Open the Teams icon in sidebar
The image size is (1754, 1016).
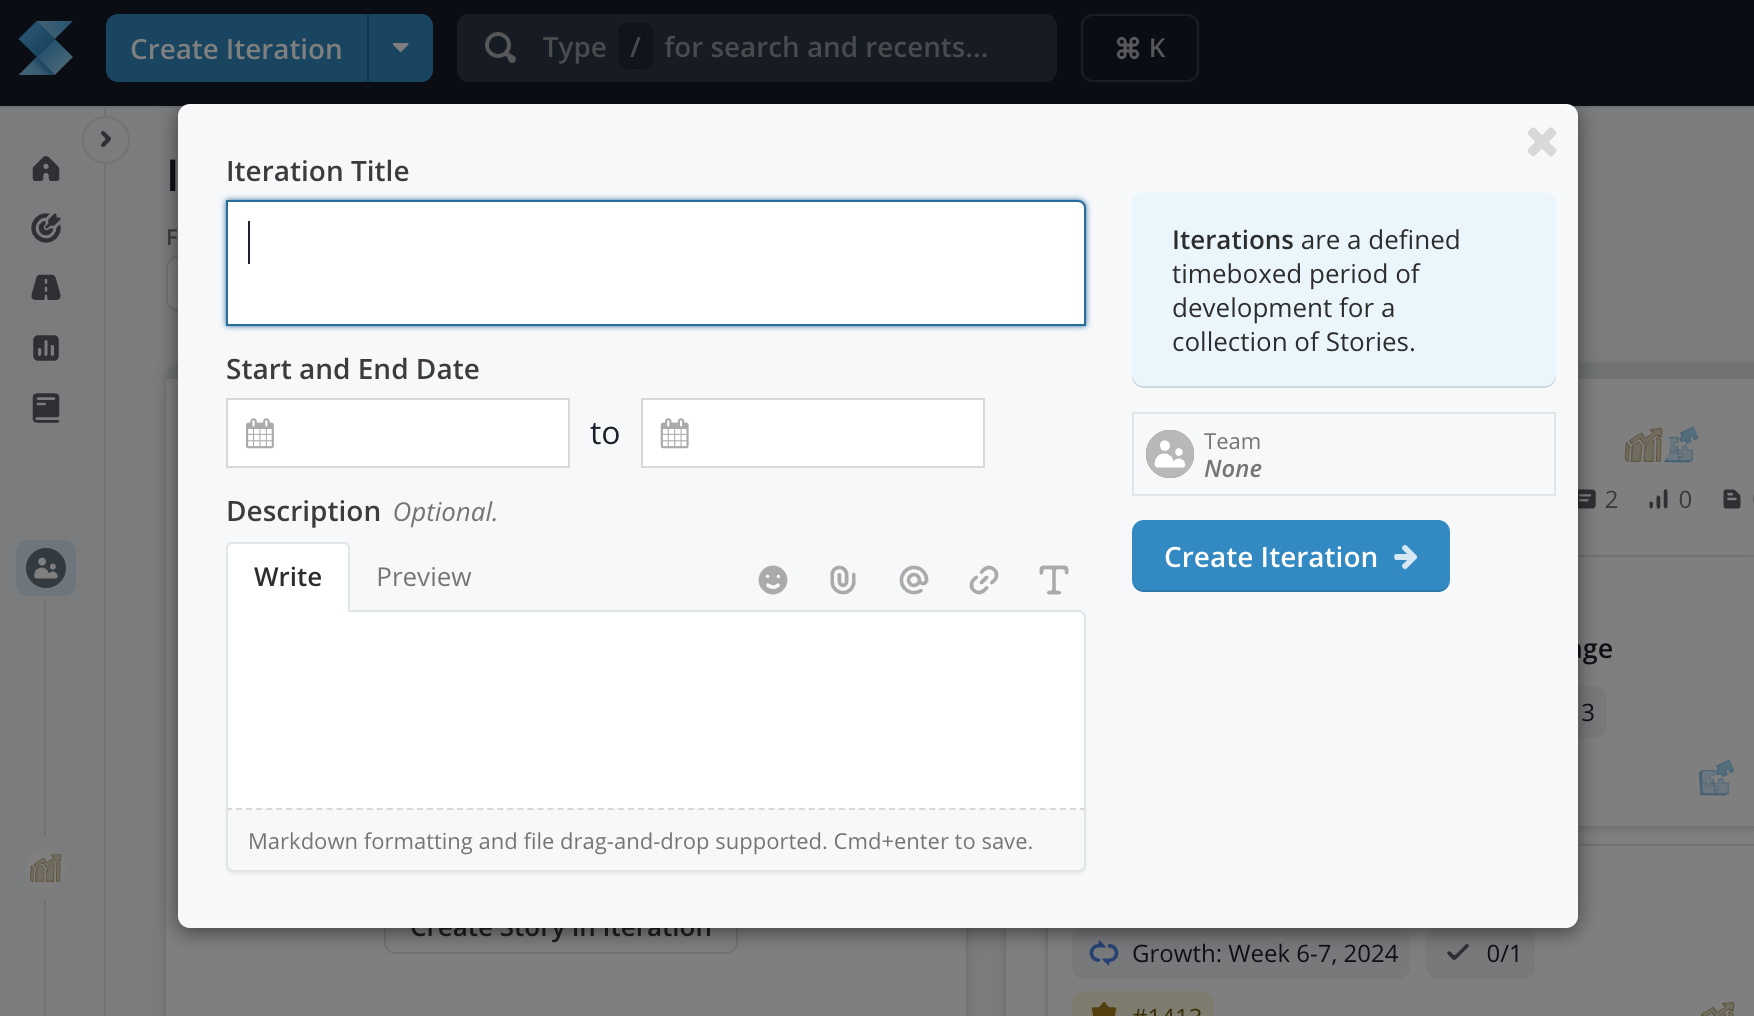click(x=46, y=568)
